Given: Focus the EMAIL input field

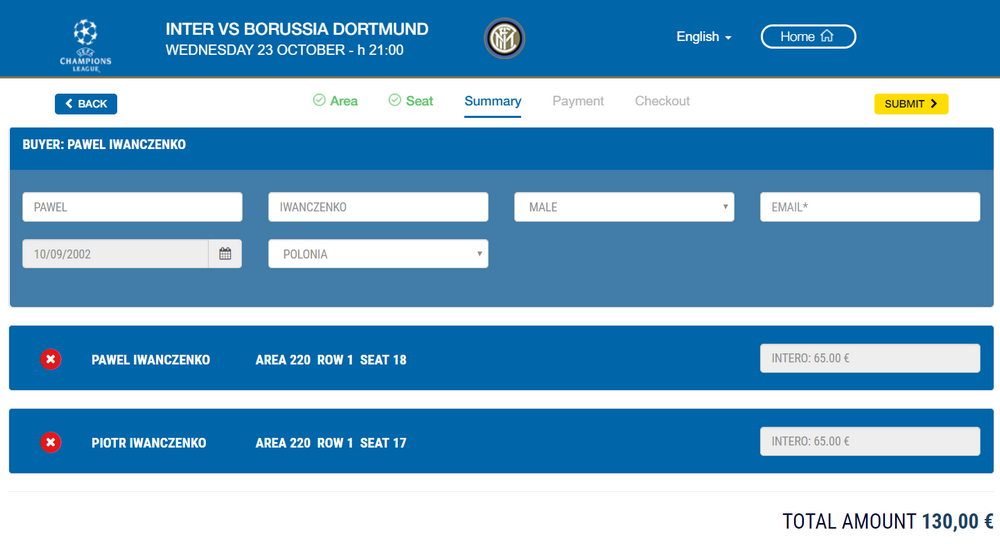Looking at the screenshot, I should tap(870, 207).
